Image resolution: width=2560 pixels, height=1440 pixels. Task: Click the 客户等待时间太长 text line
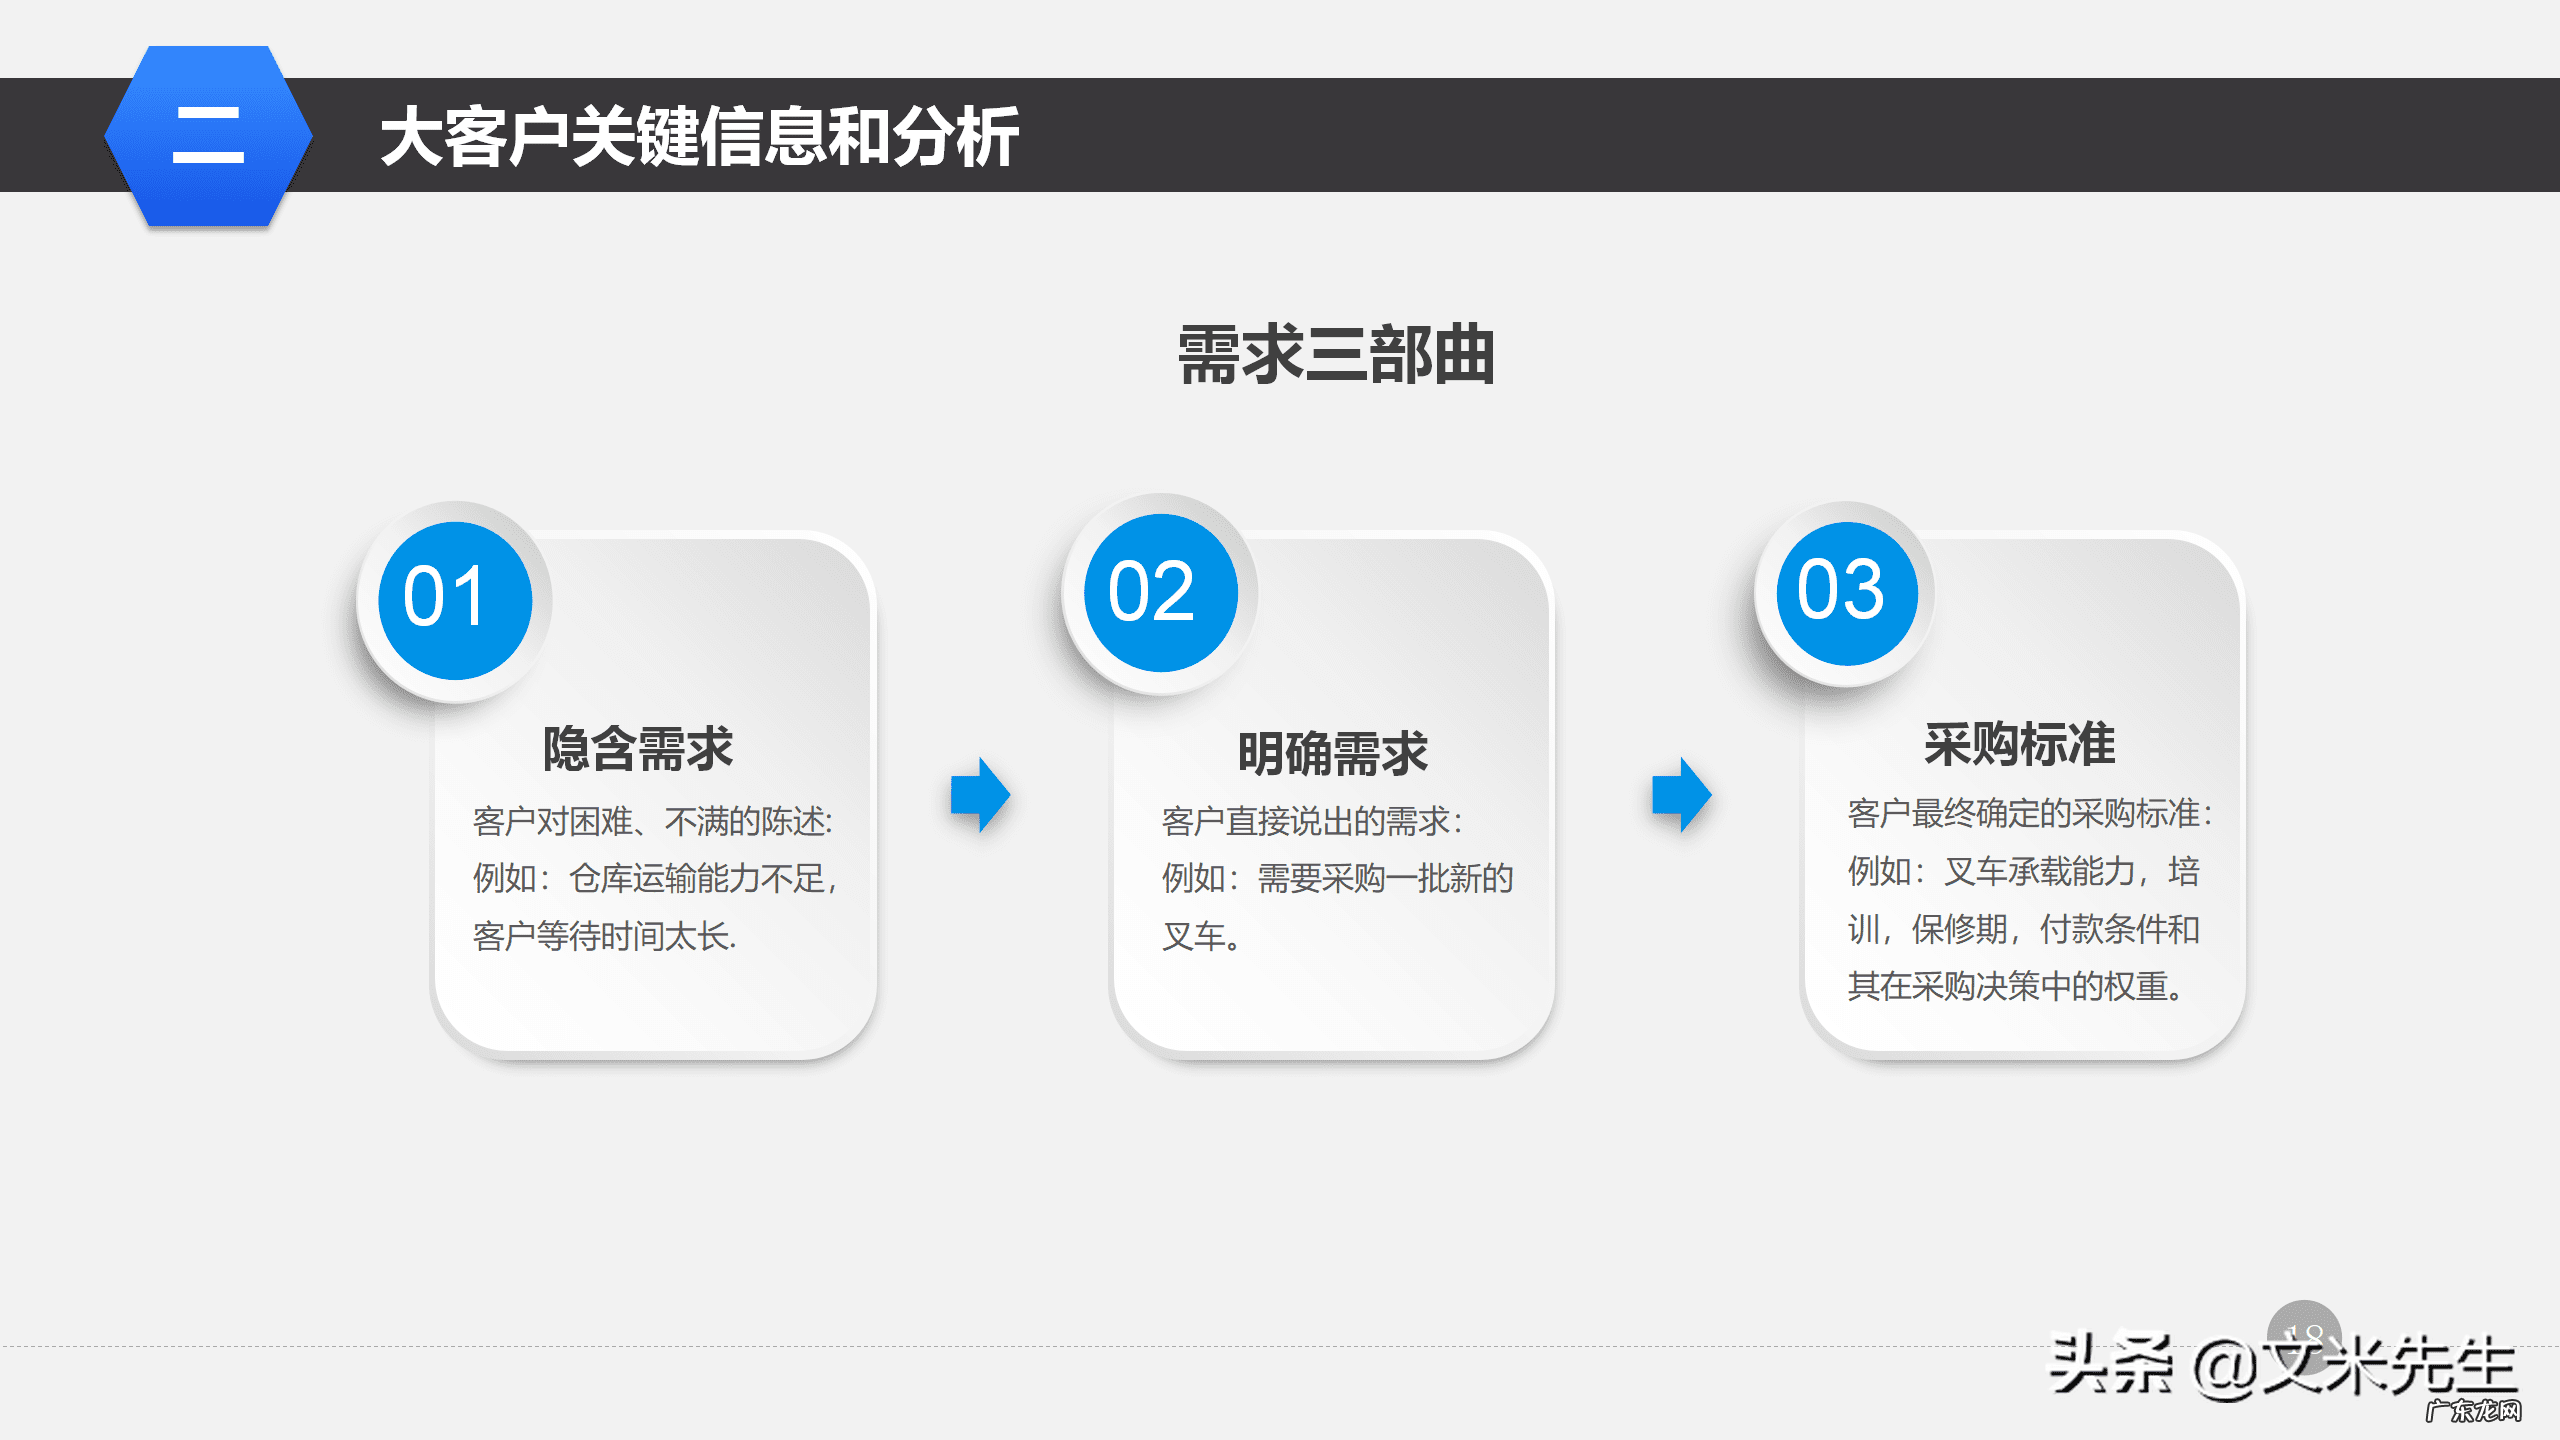[x=604, y=936]
